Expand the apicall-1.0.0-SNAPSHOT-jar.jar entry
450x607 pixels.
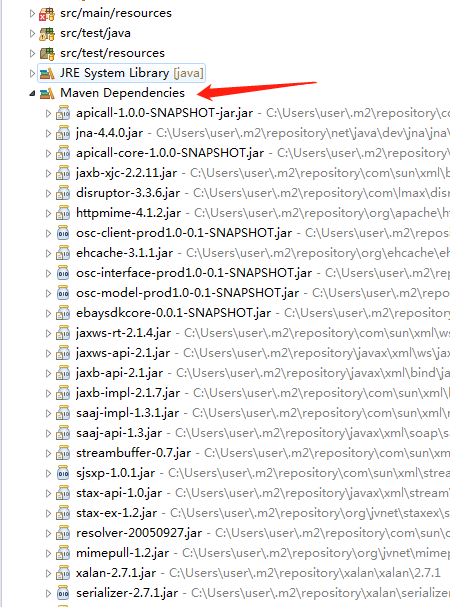[x=48, y=113]
